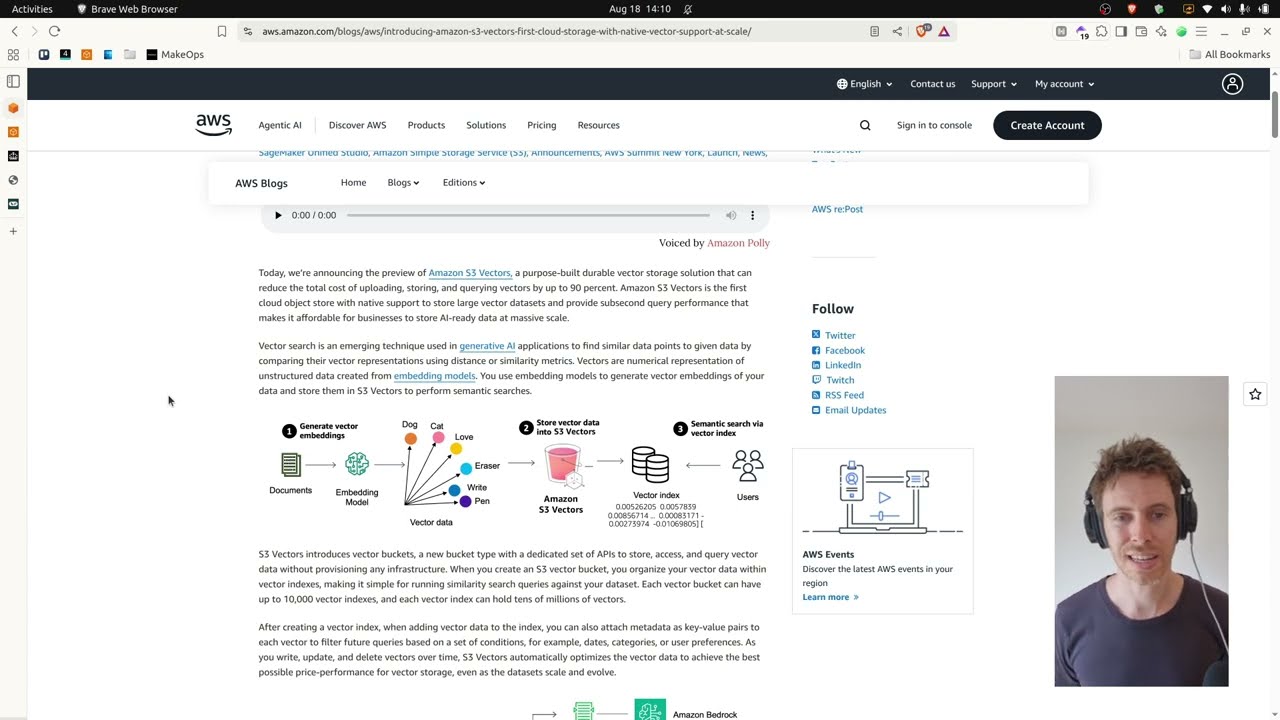The width and height of the screenshot is (1280, 720).
Task: Open audio player three-dot options
Action: click(x=752, y=215)
